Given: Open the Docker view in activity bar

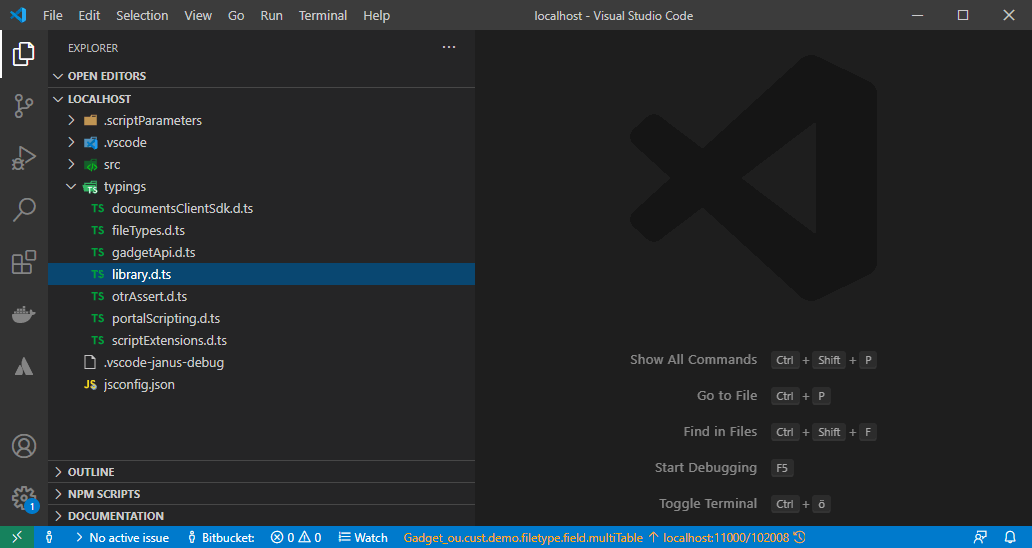Looking at the screenshot, I should coord(24,314).
